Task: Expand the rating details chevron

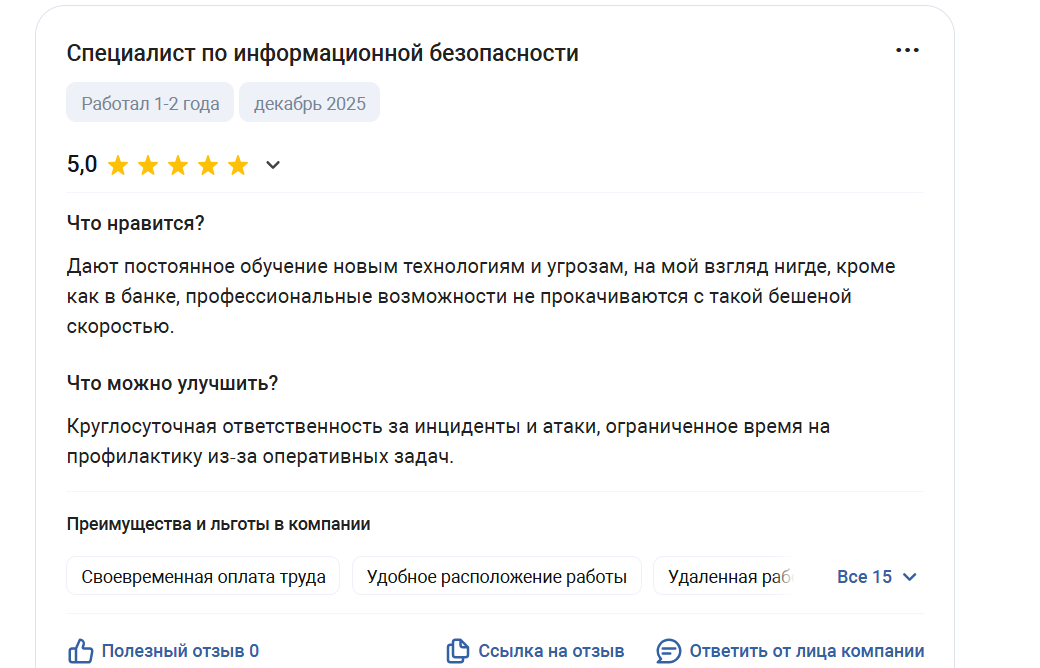Action: (273, 166)
